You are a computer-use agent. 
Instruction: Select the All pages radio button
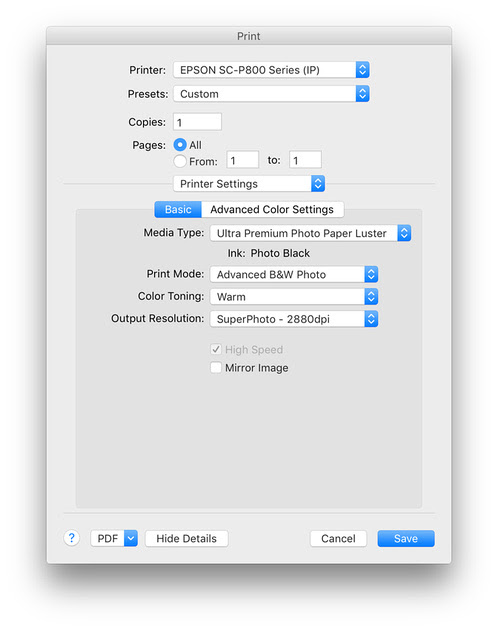[180, 145]
